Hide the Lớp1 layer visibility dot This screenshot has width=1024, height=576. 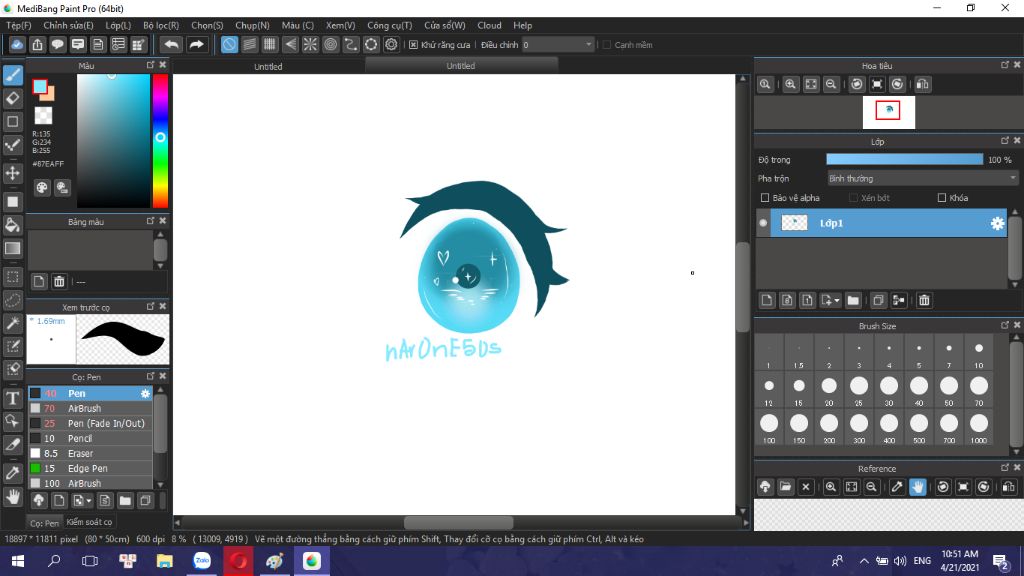pyautogui.click(x=763, y=223)
